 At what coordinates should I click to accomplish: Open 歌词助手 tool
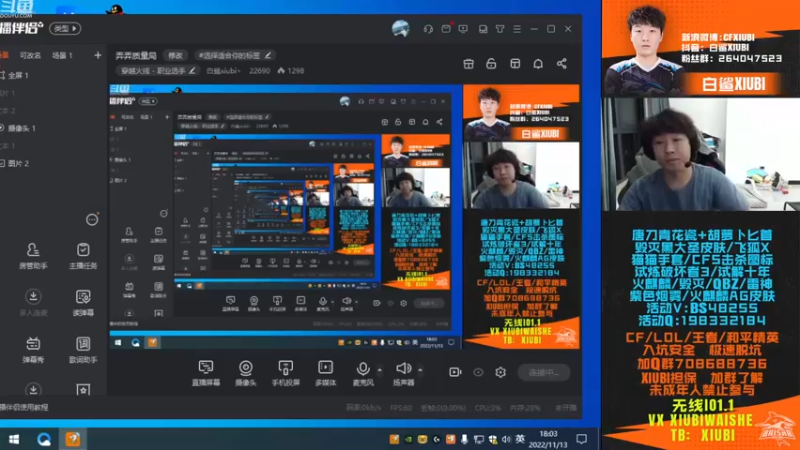click(x=83, y=350)
